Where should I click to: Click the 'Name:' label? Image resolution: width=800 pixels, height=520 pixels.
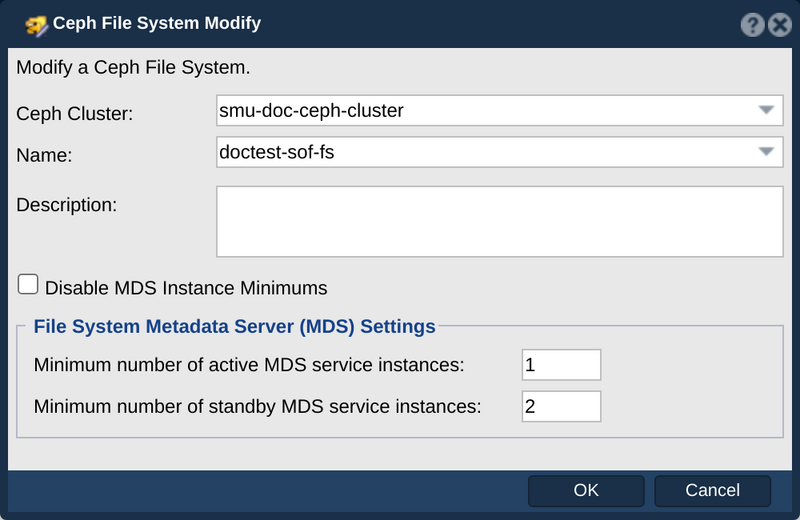pyautogui.click(x=44, y=155)
